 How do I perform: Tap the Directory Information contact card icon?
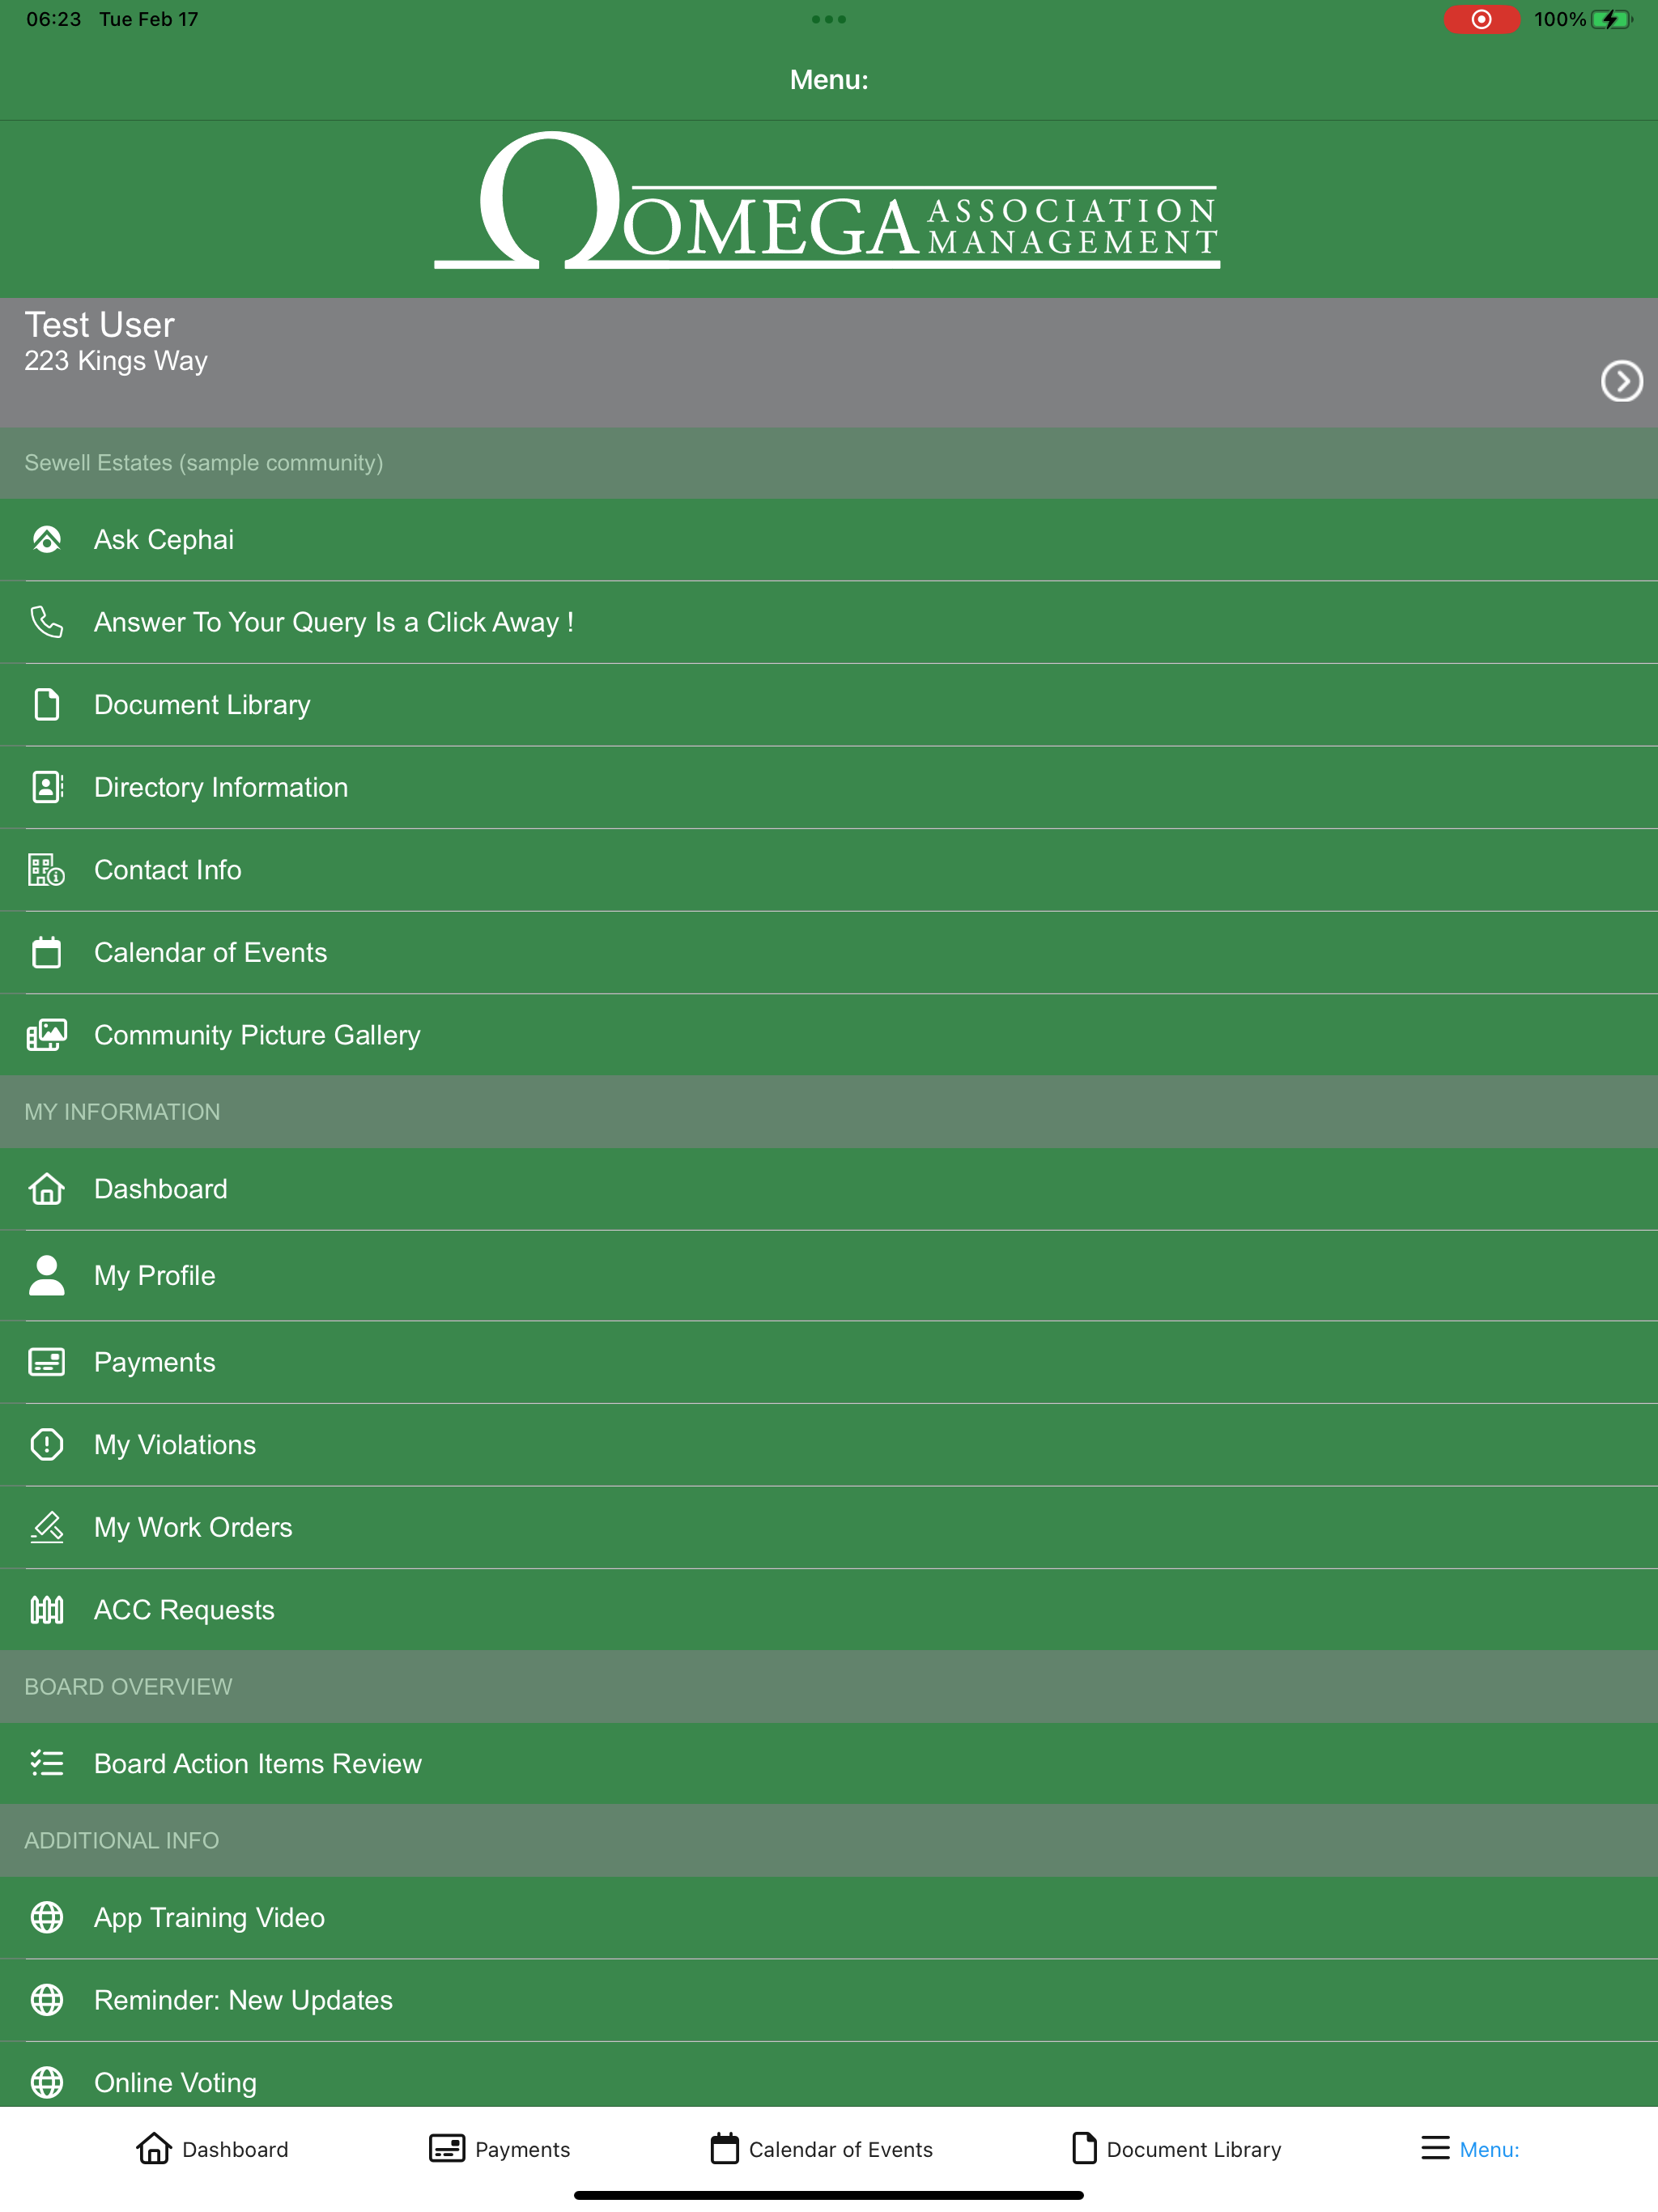tap(47, 787)
